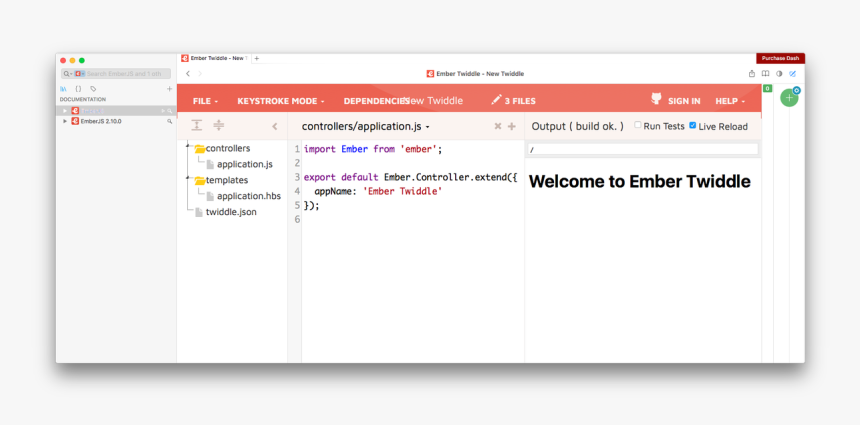
Task: Open the share icon in the window toolbar
Action: point(752,73)
